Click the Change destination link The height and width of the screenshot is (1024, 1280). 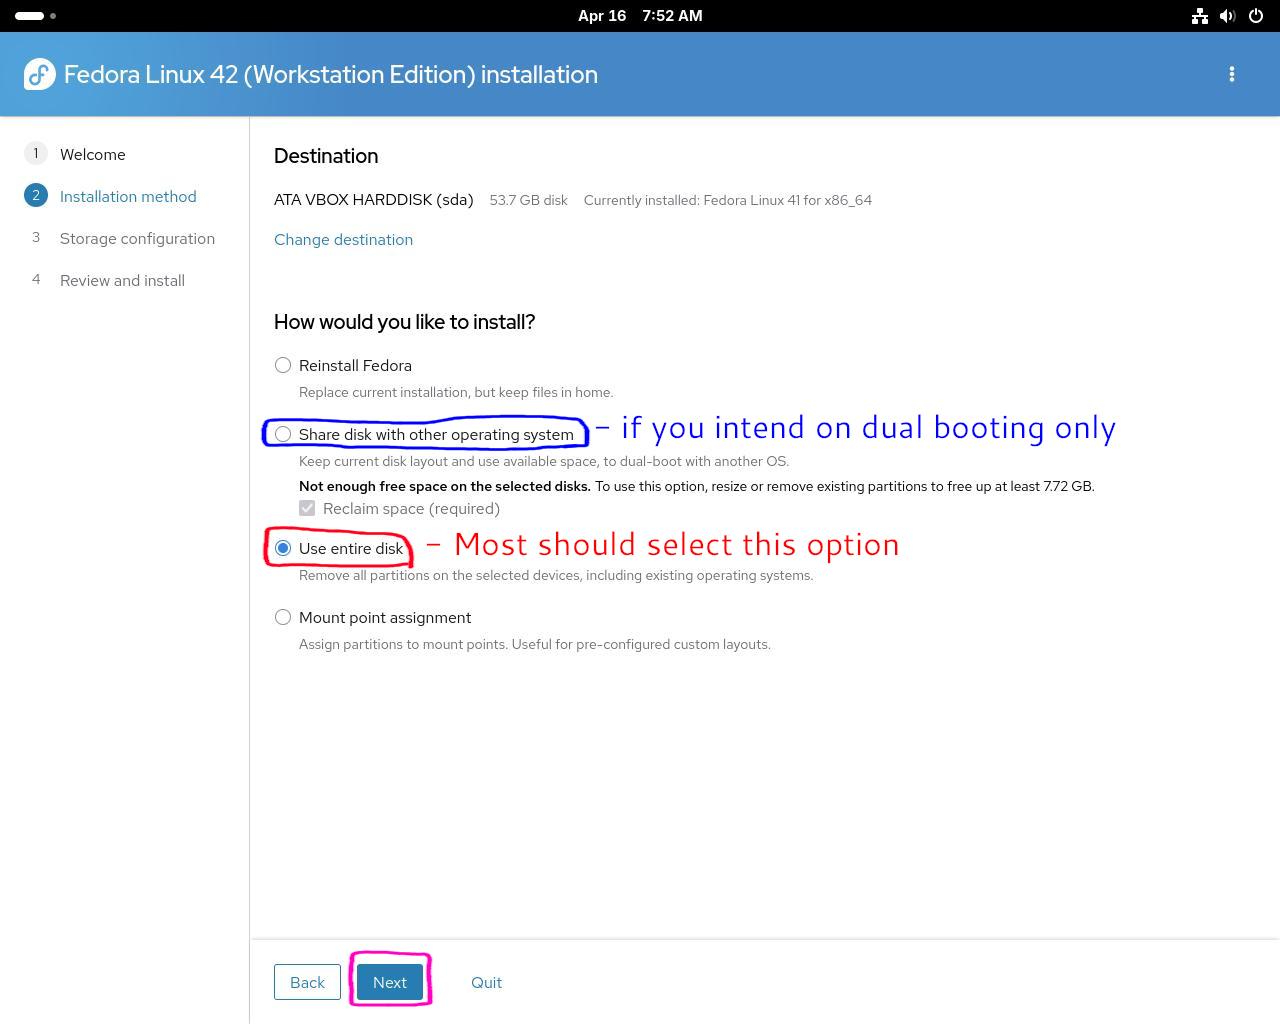pyautogui.click(x=343, y=239)
